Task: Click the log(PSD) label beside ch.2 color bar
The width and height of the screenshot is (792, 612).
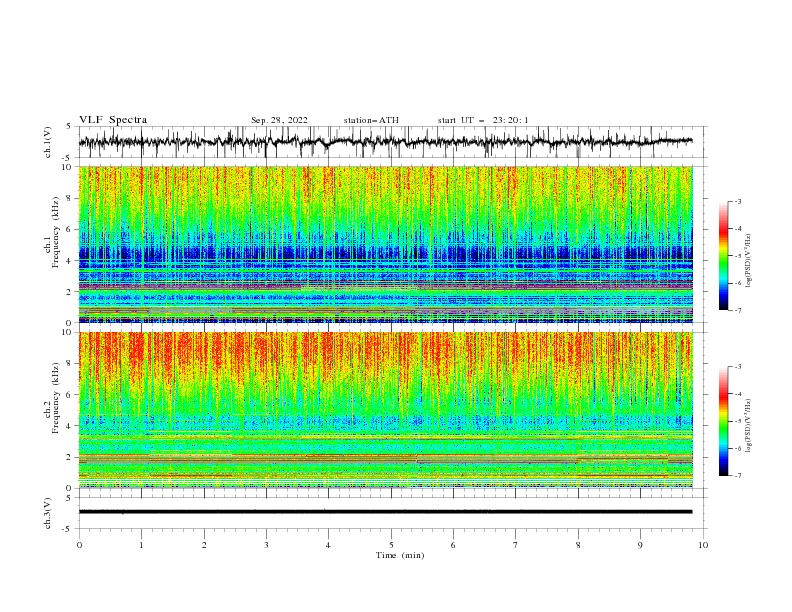Action: [748, 425]
